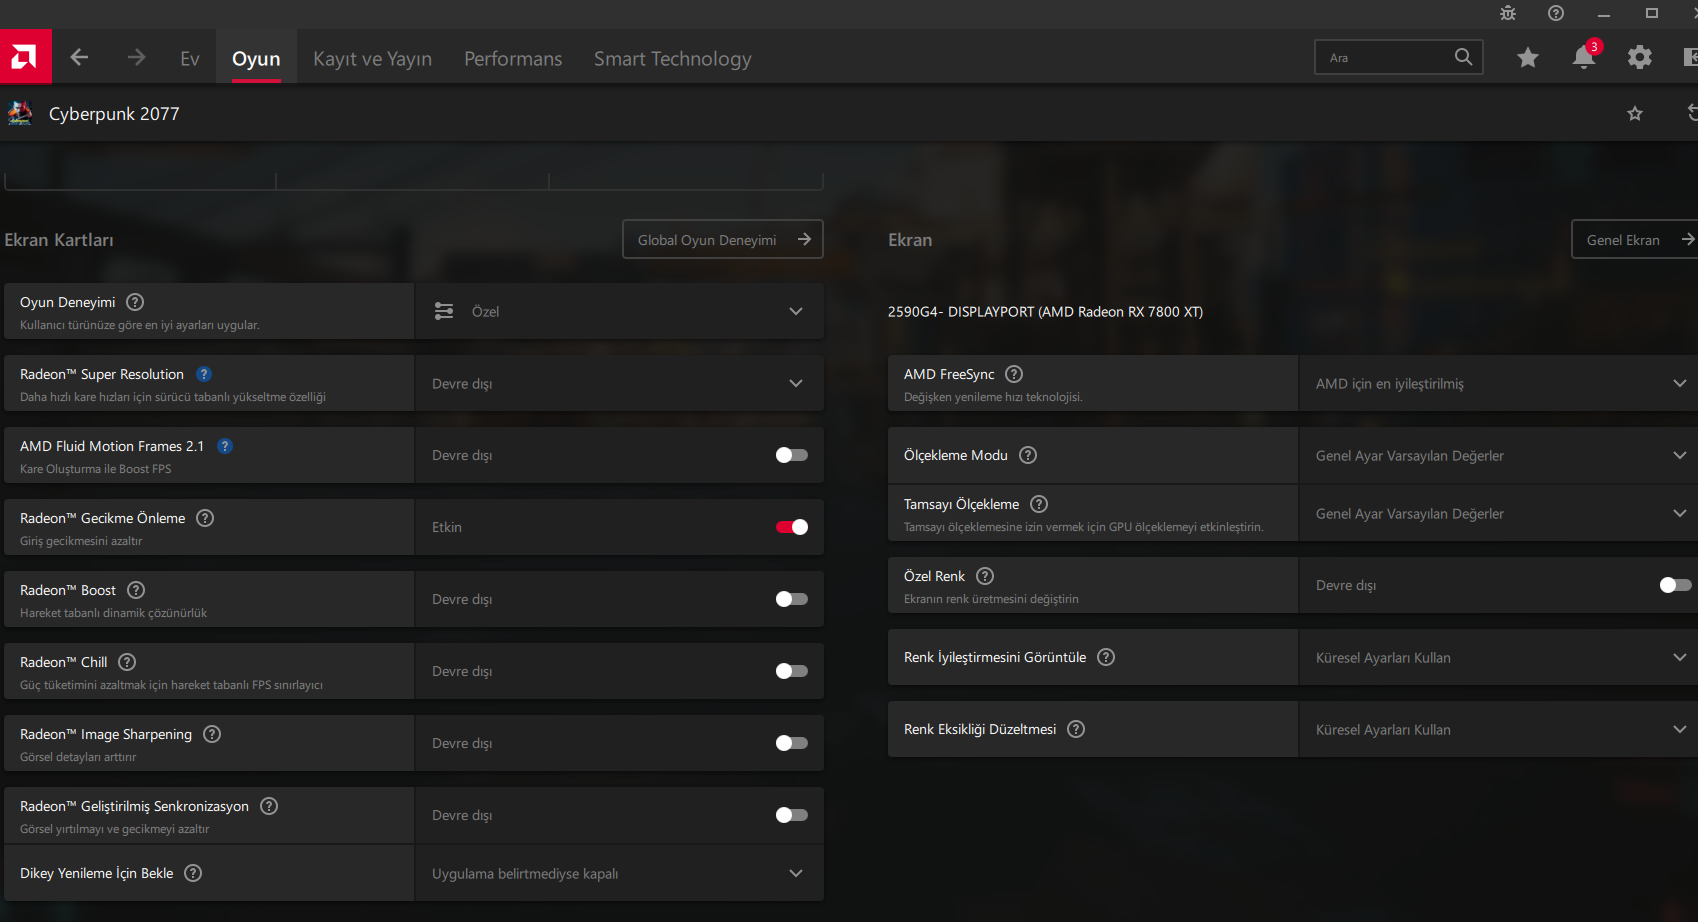The width and height of the screenshot is (1698, 922).
Task: Open Tamsayı Ölçekleme dropdown
Action: [1498, 513]
